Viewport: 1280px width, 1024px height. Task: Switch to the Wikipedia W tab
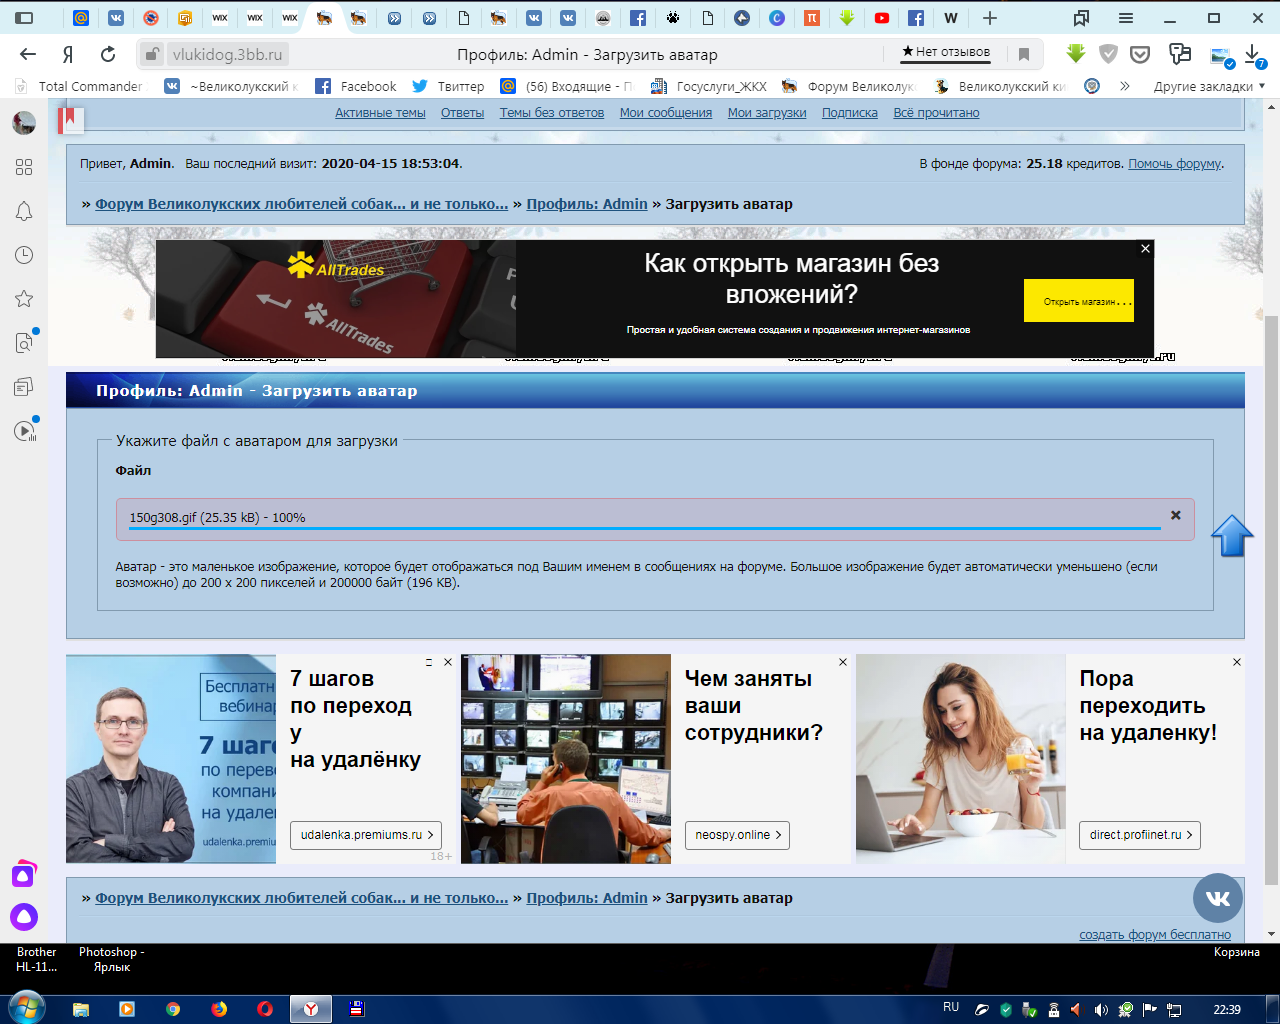tap(950, 18)
